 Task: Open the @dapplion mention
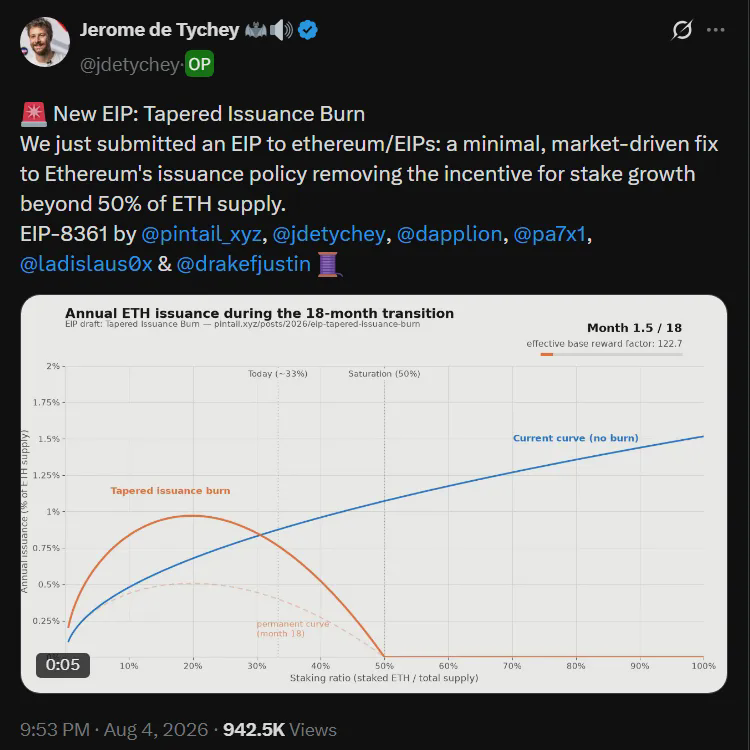point(449,234)
